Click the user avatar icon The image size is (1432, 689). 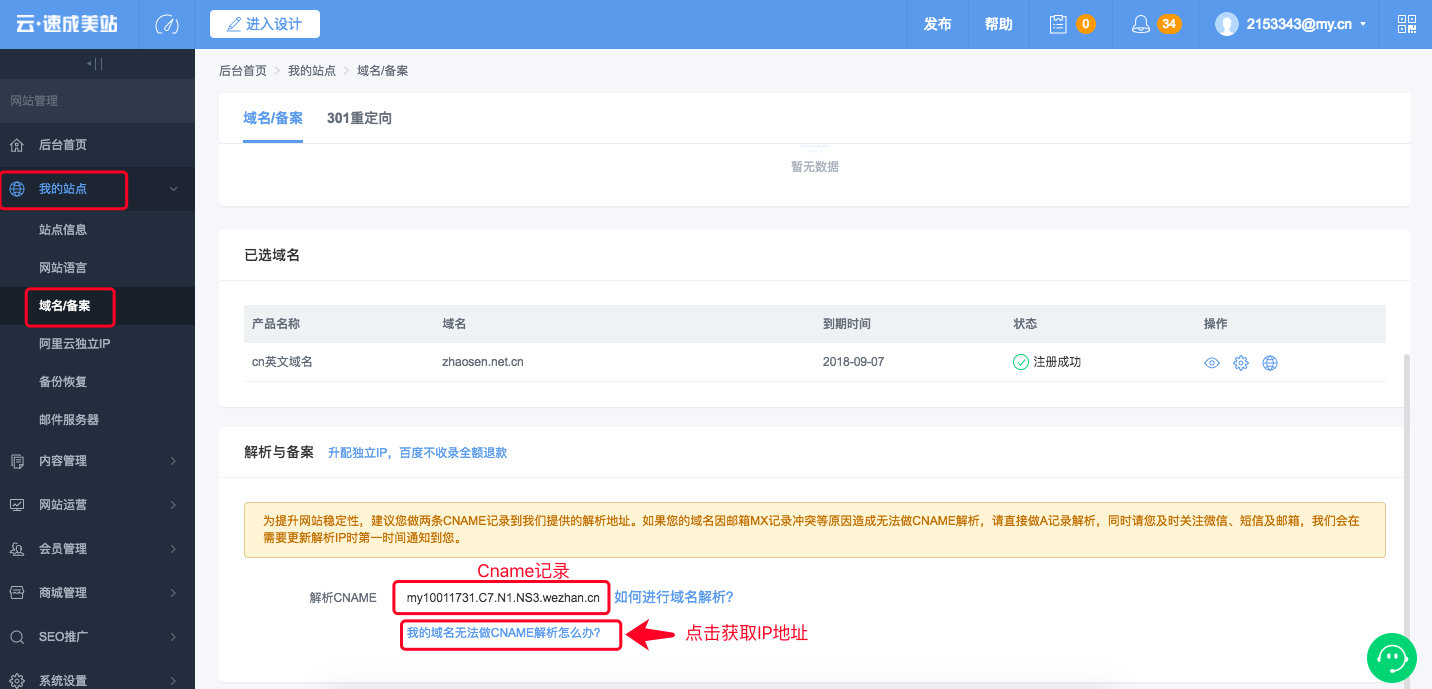coord(1227,24)
